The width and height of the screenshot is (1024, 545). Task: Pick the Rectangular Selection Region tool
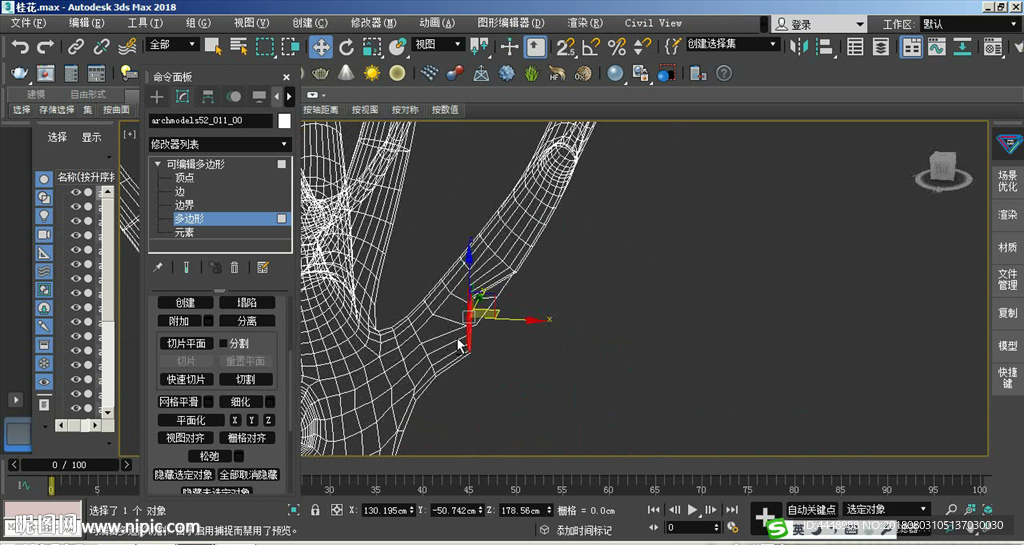tap(264, 46)
